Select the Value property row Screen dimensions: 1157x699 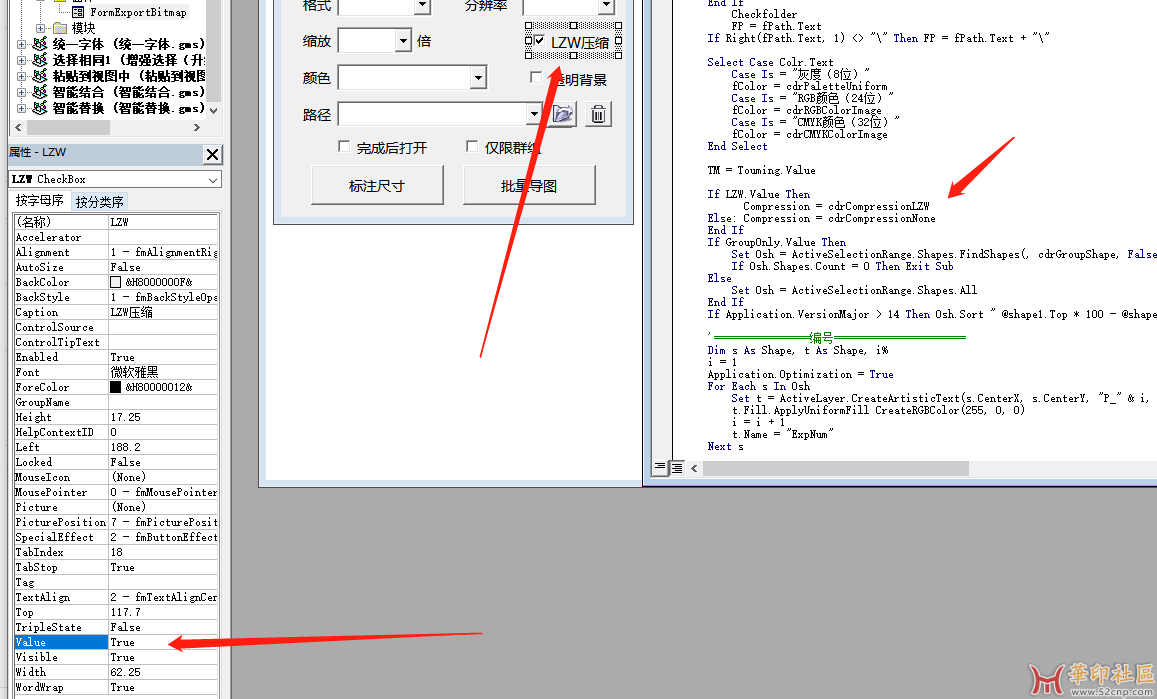pyautogui.click(x=60, y=642)
